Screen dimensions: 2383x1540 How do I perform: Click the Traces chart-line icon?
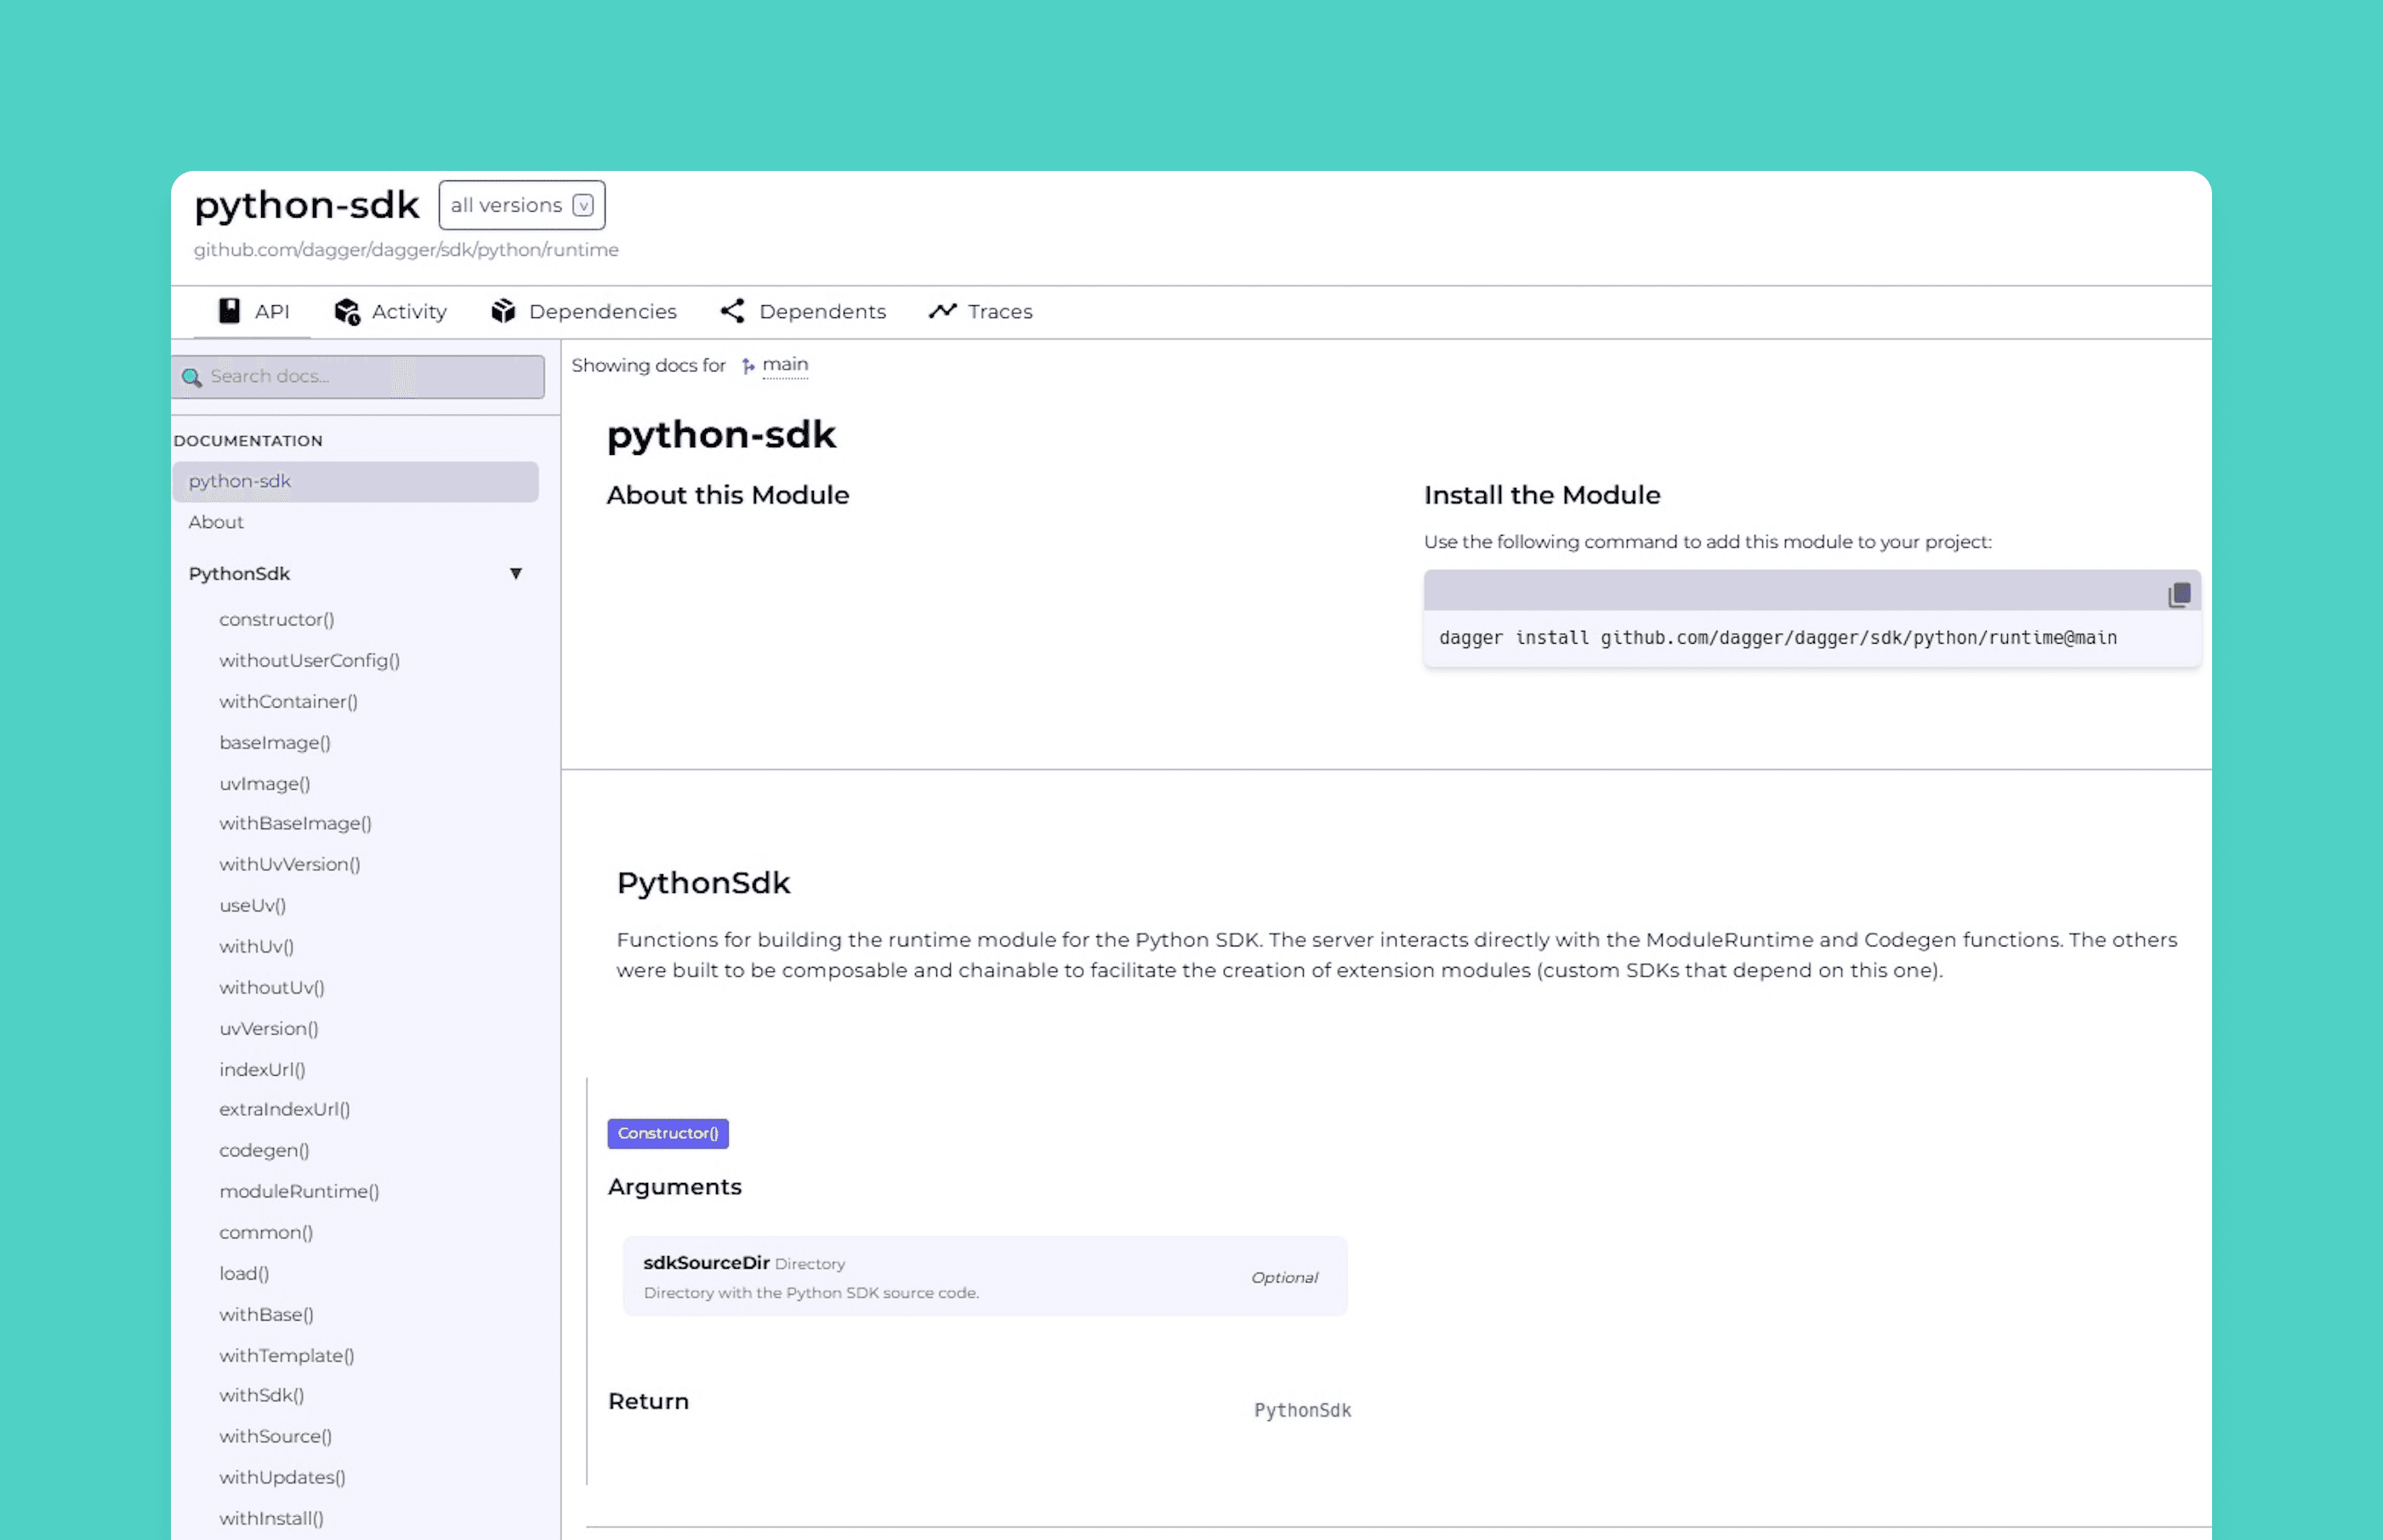click(x=942, y=311)
